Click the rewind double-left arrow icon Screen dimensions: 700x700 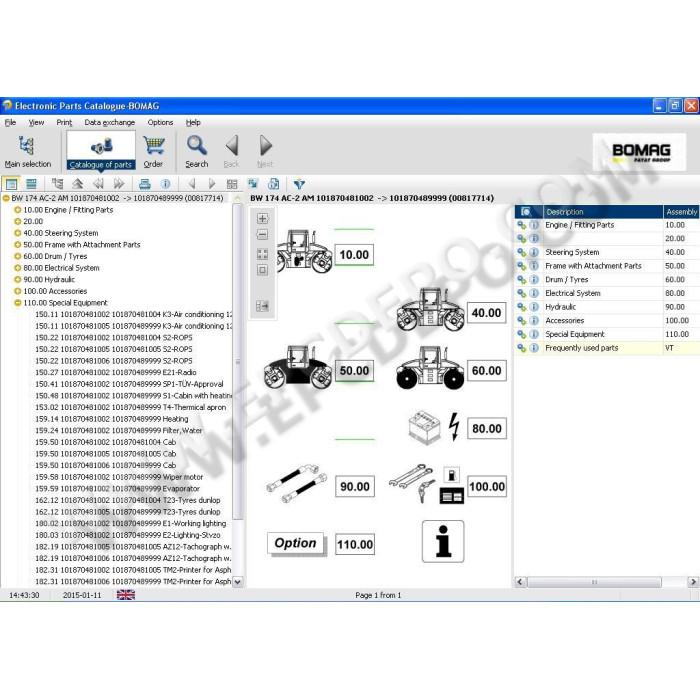(x=98, y=183)
